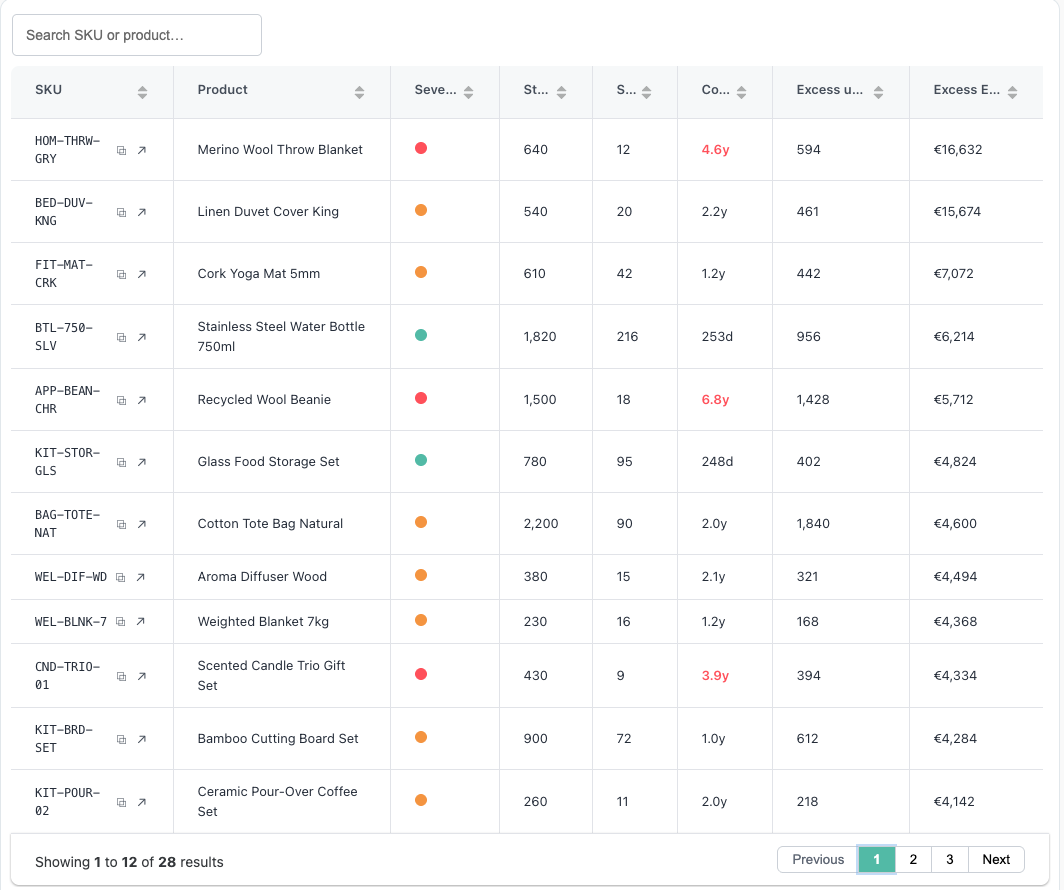The height and width of the screenshot is (890, 1064).
Task: Go to the Previous page
Action: (818, 859)
